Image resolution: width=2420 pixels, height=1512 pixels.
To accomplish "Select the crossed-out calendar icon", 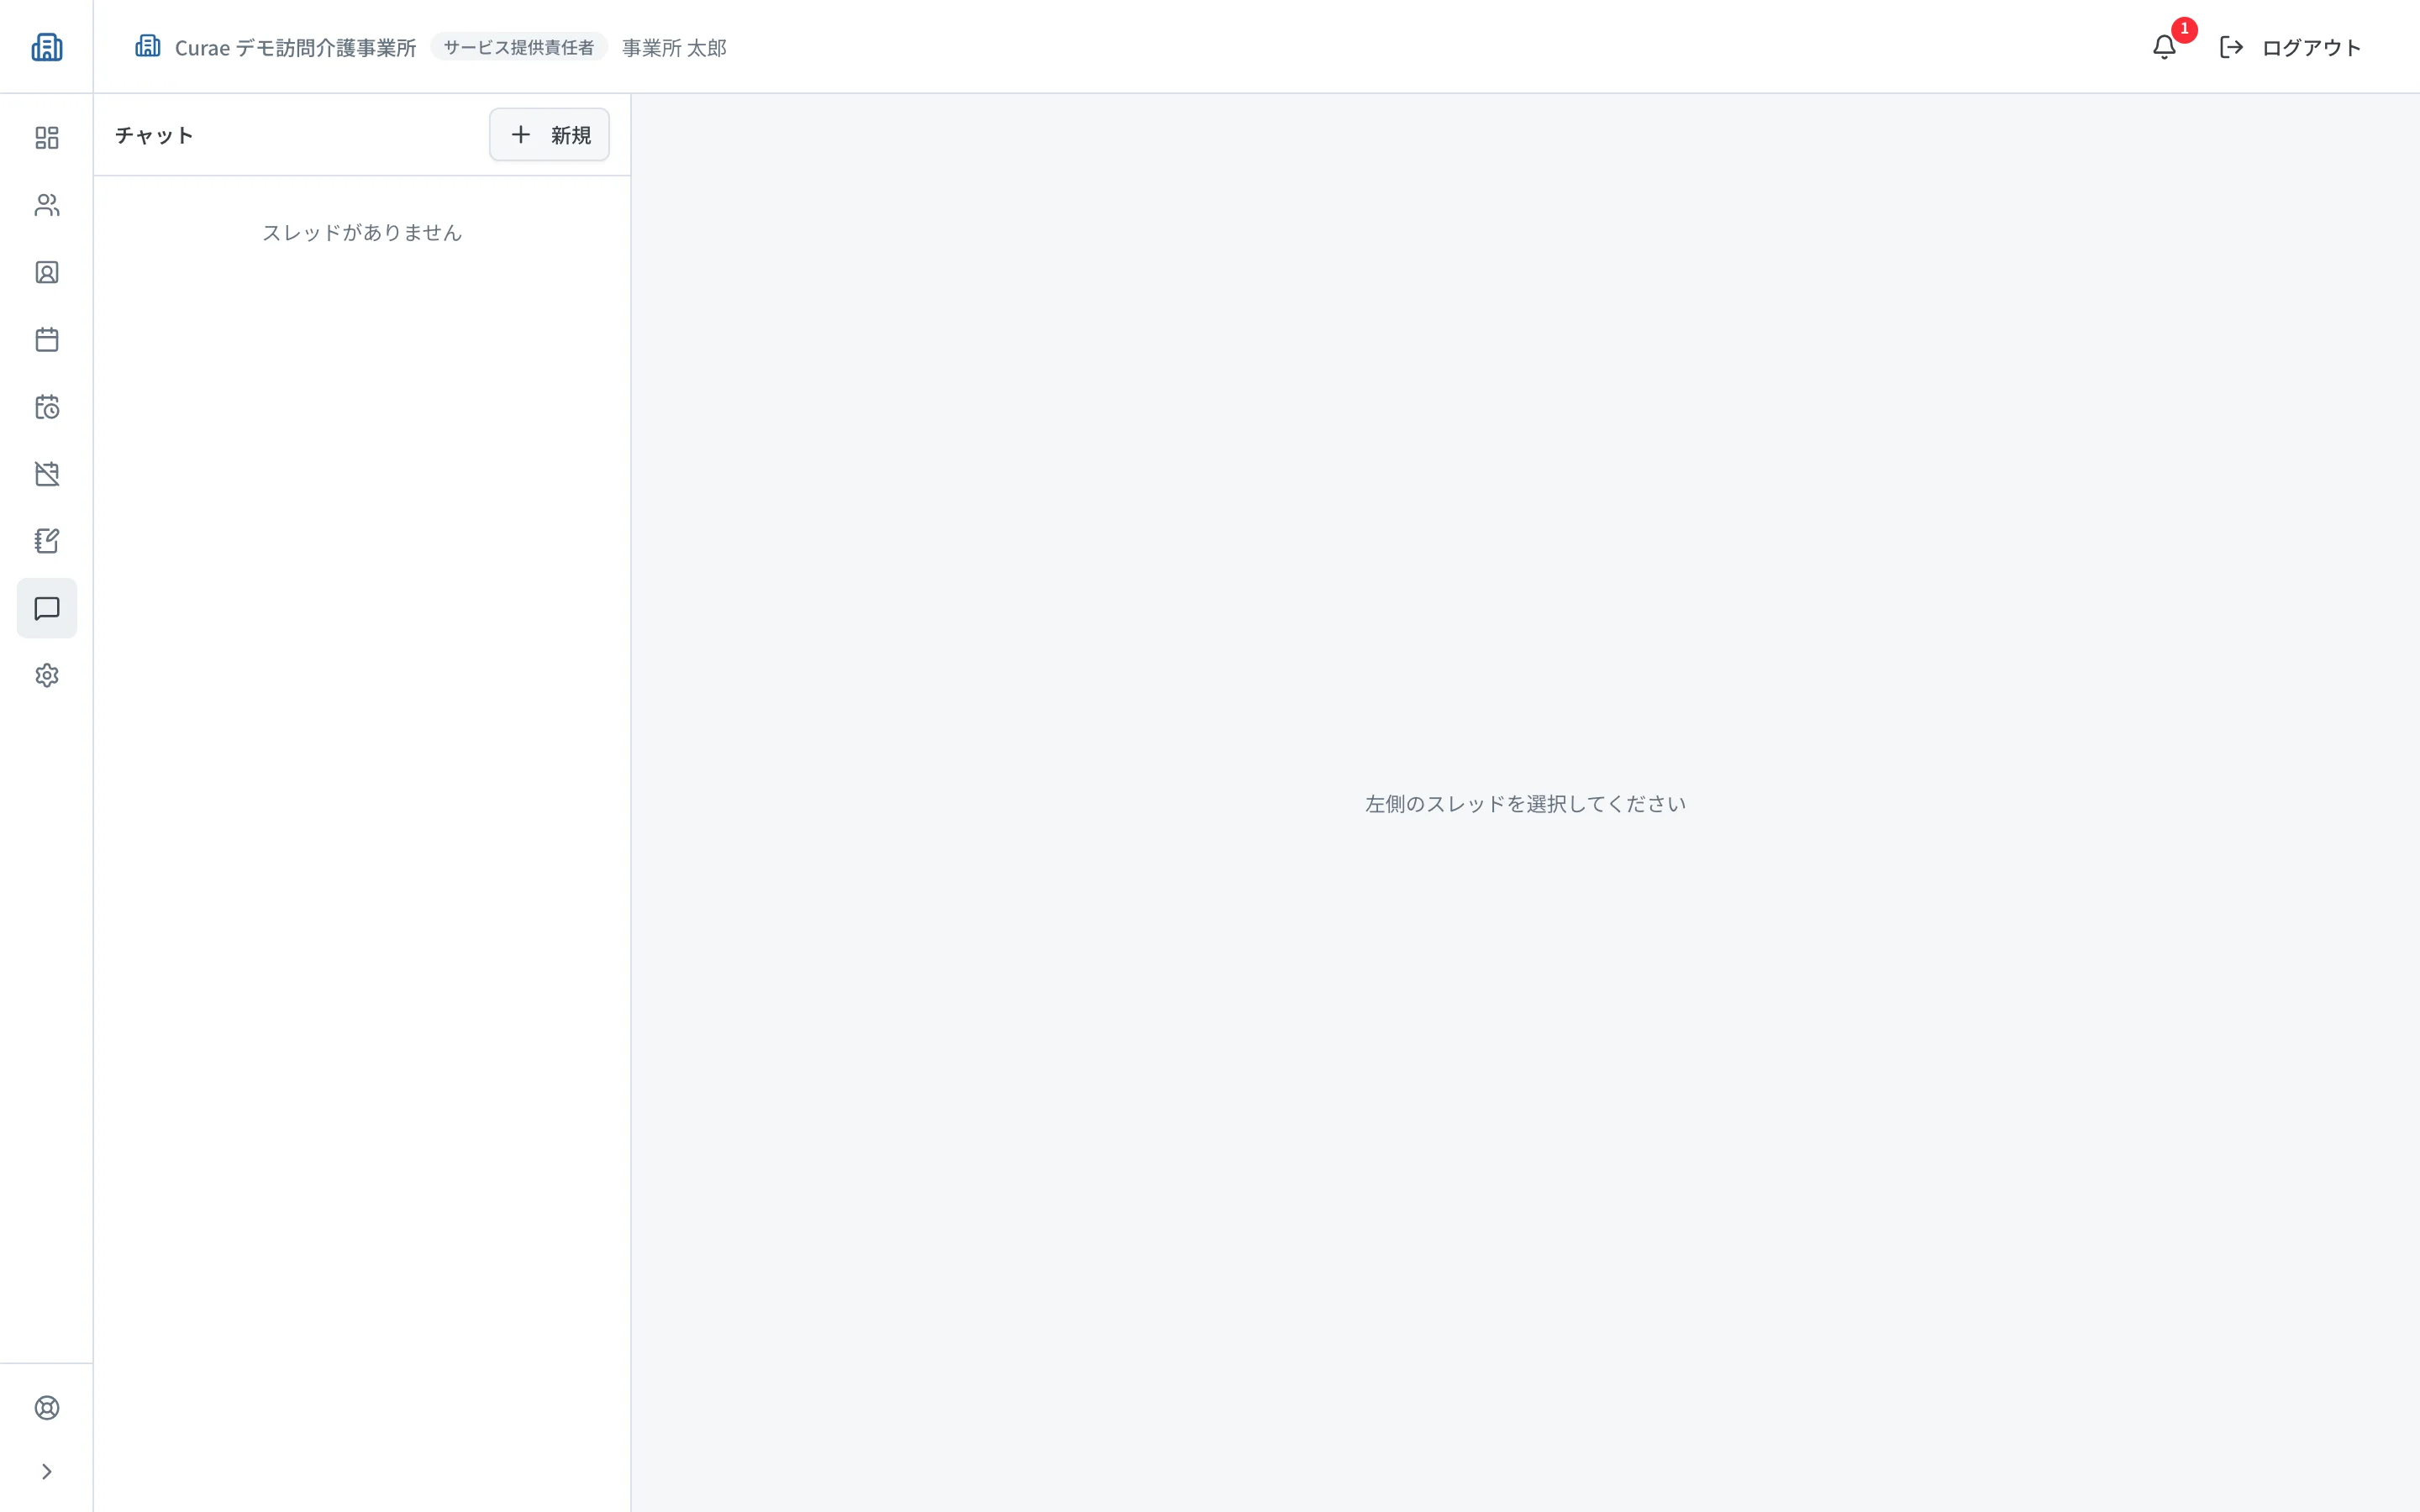I will (47, 474).
